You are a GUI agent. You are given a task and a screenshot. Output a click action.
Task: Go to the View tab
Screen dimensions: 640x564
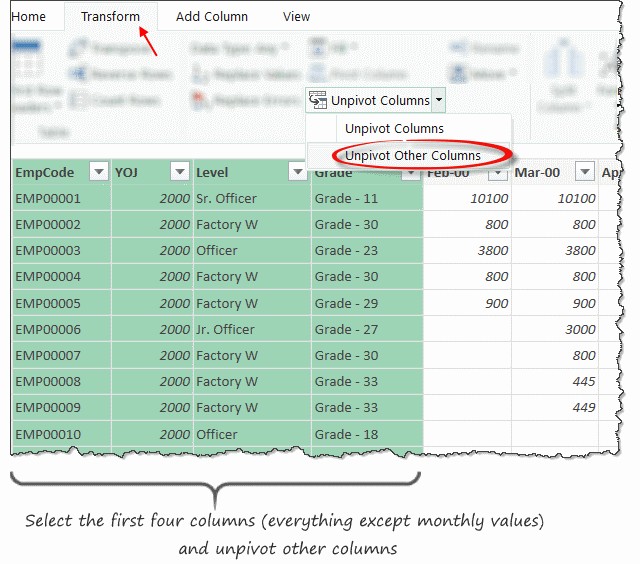click(x=296, y=16)
